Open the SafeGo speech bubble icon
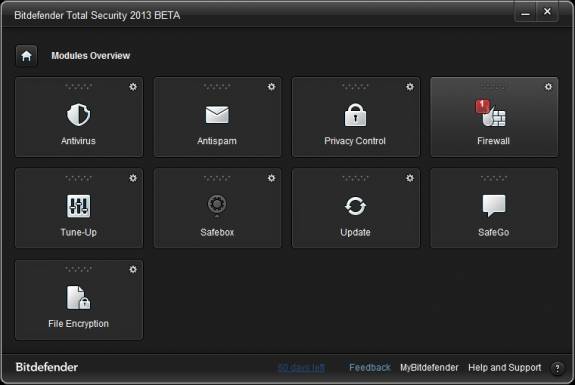The height and width of the screenshot is (385, 575). coord(494,206)
